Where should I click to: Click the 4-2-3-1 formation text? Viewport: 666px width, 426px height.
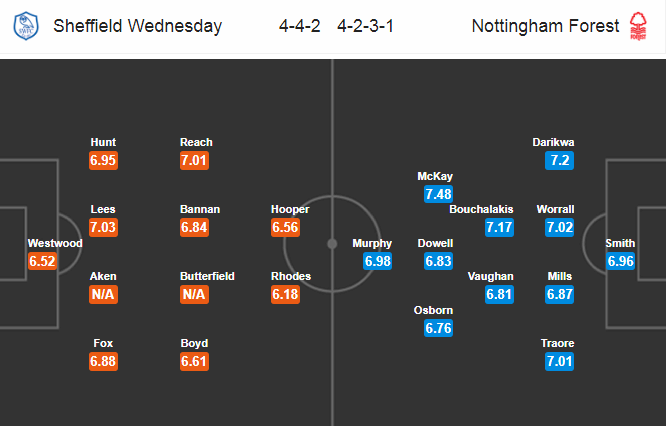(365, 26)
